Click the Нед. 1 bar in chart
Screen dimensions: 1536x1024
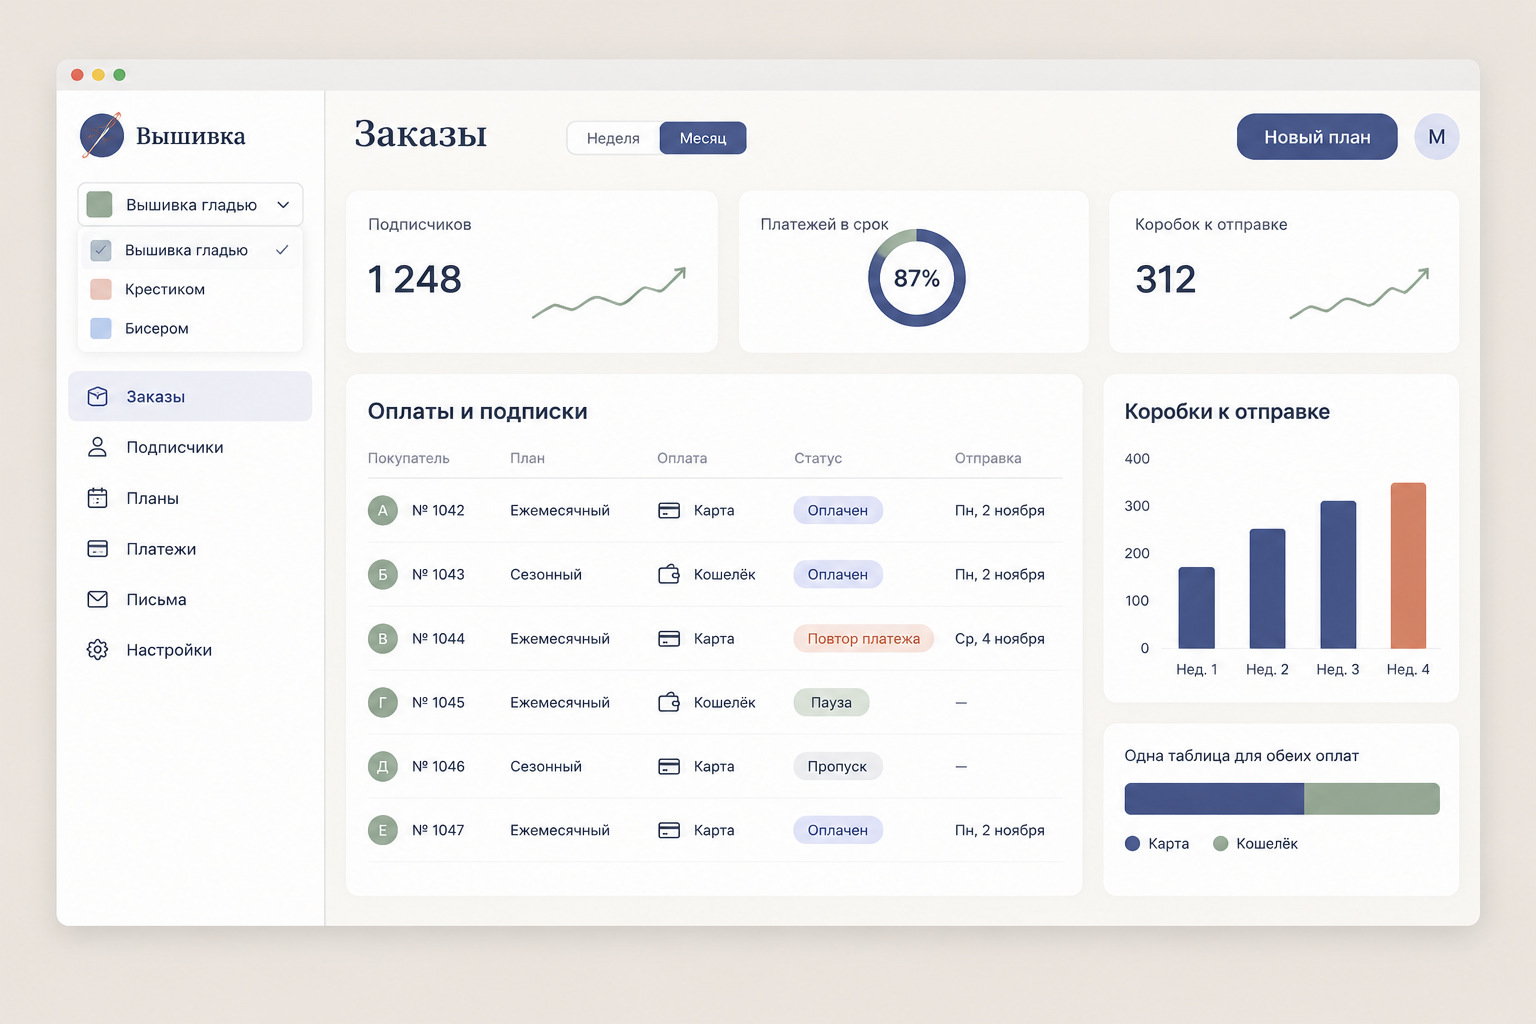(x=1197, y=608)
